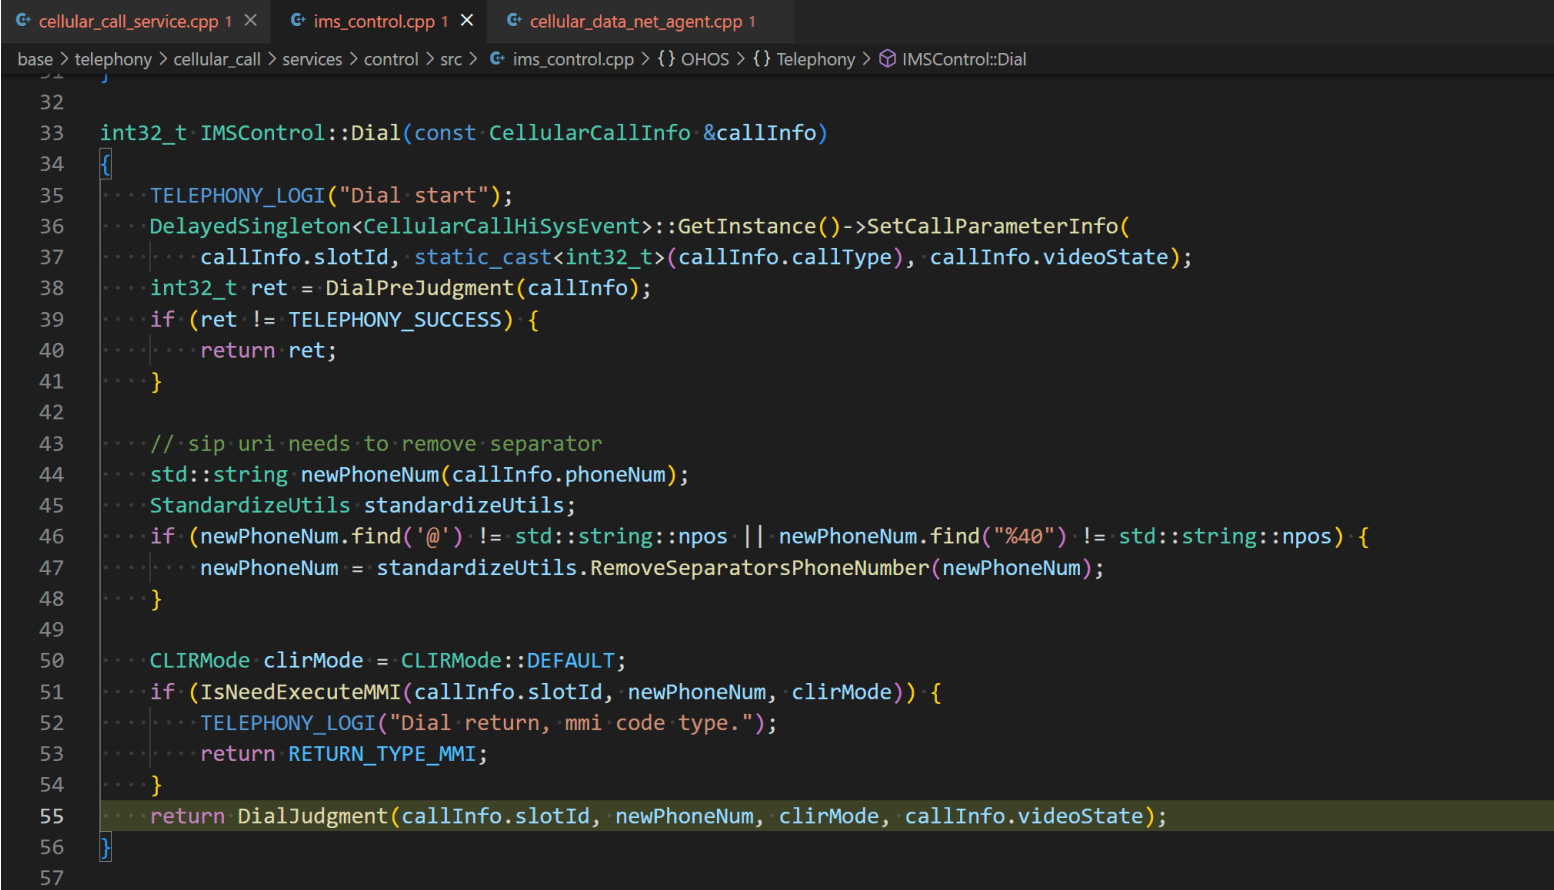Click the "%40" string on line 46
The height and width of the screenshot is (890, 1554).
[1024, 536]
